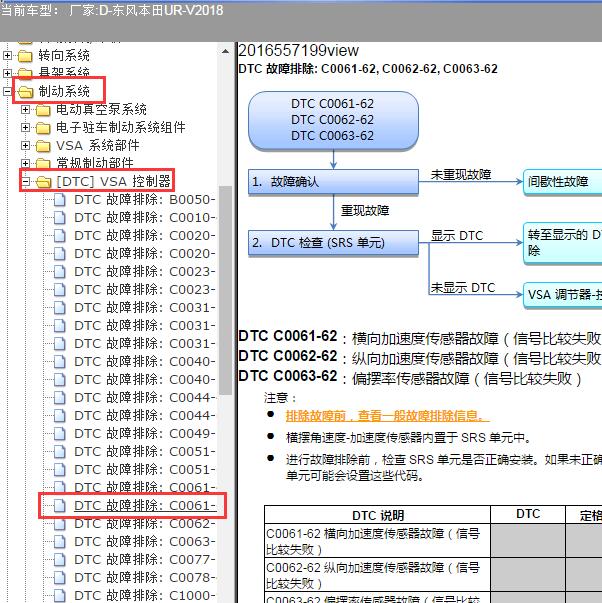Image resolution: width=602 pixels, height=603 pixels.
Task: Click the 故障确认 flowchart step box
Action: pos(334,182)
